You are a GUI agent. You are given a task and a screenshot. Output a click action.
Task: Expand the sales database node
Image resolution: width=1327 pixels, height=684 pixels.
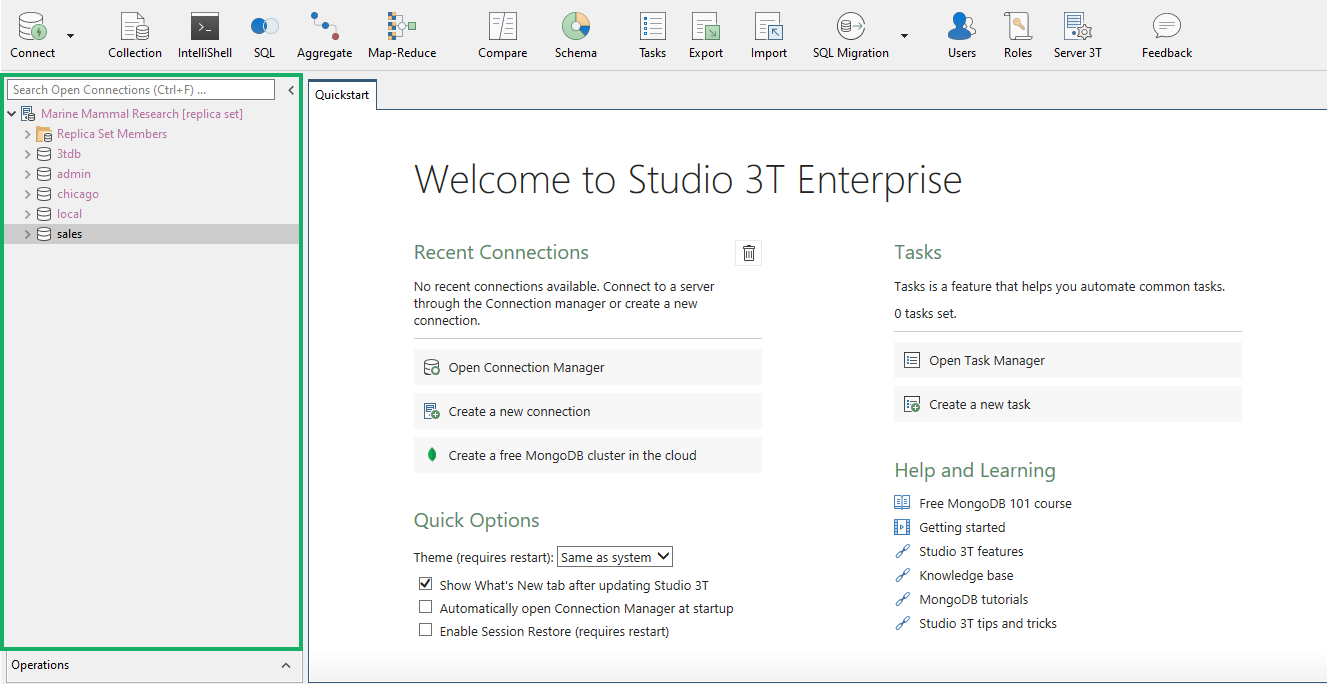(28, 234)
